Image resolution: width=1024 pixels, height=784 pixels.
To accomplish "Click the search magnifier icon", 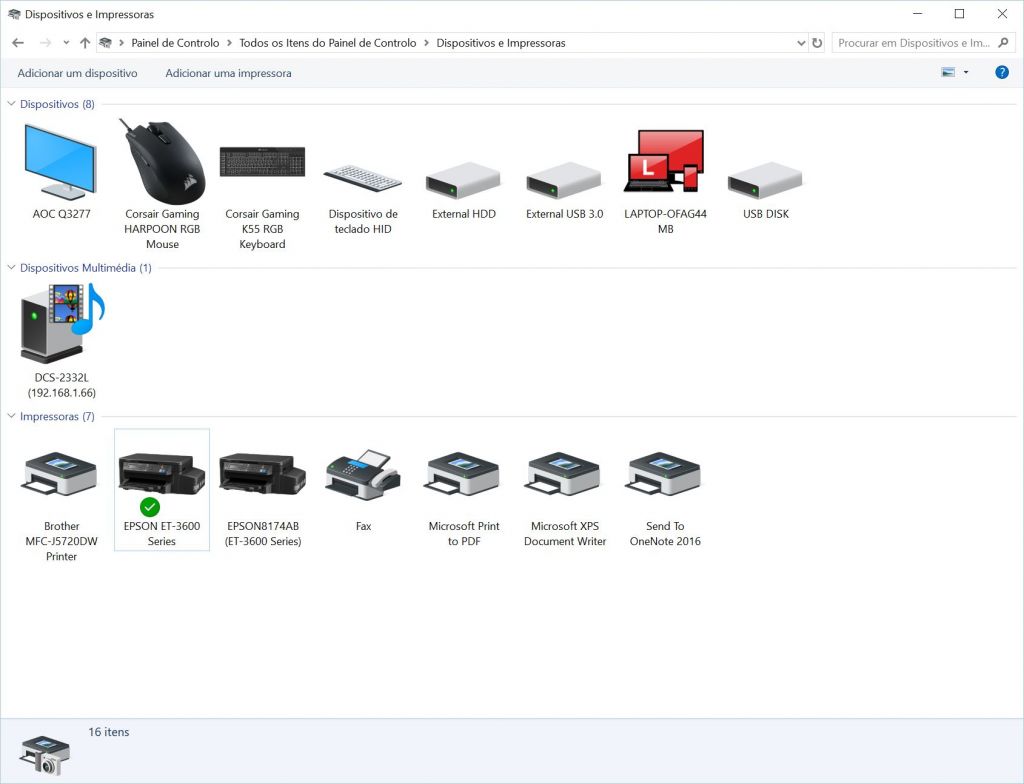I will [1004, 43].
